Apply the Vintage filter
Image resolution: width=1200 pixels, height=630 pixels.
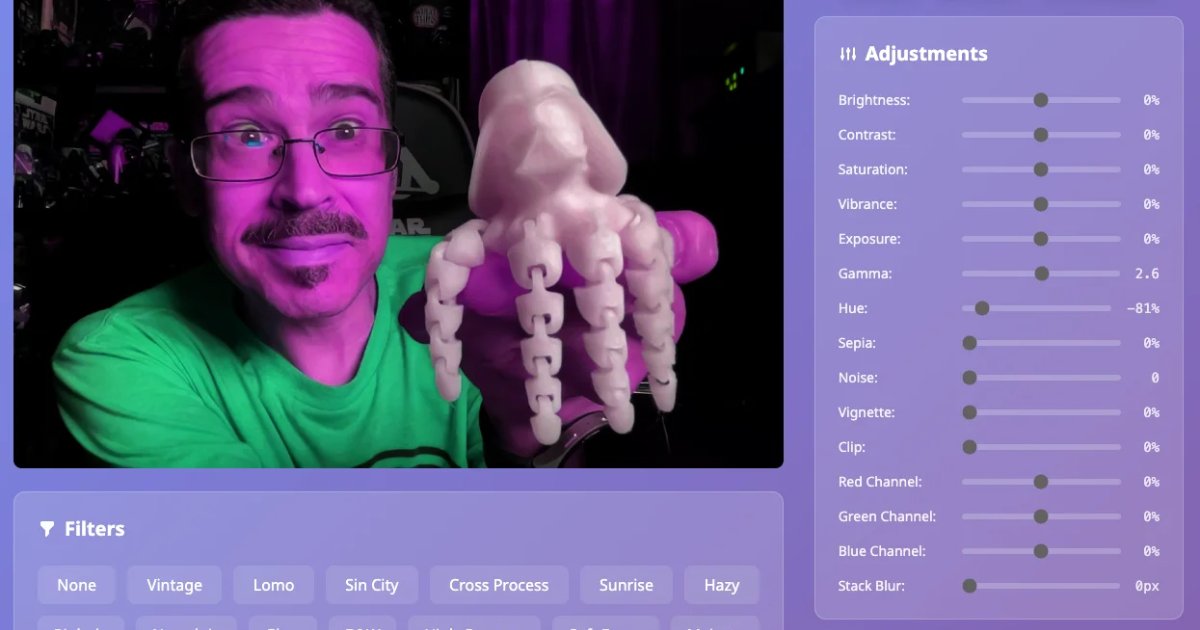point(174,585)
